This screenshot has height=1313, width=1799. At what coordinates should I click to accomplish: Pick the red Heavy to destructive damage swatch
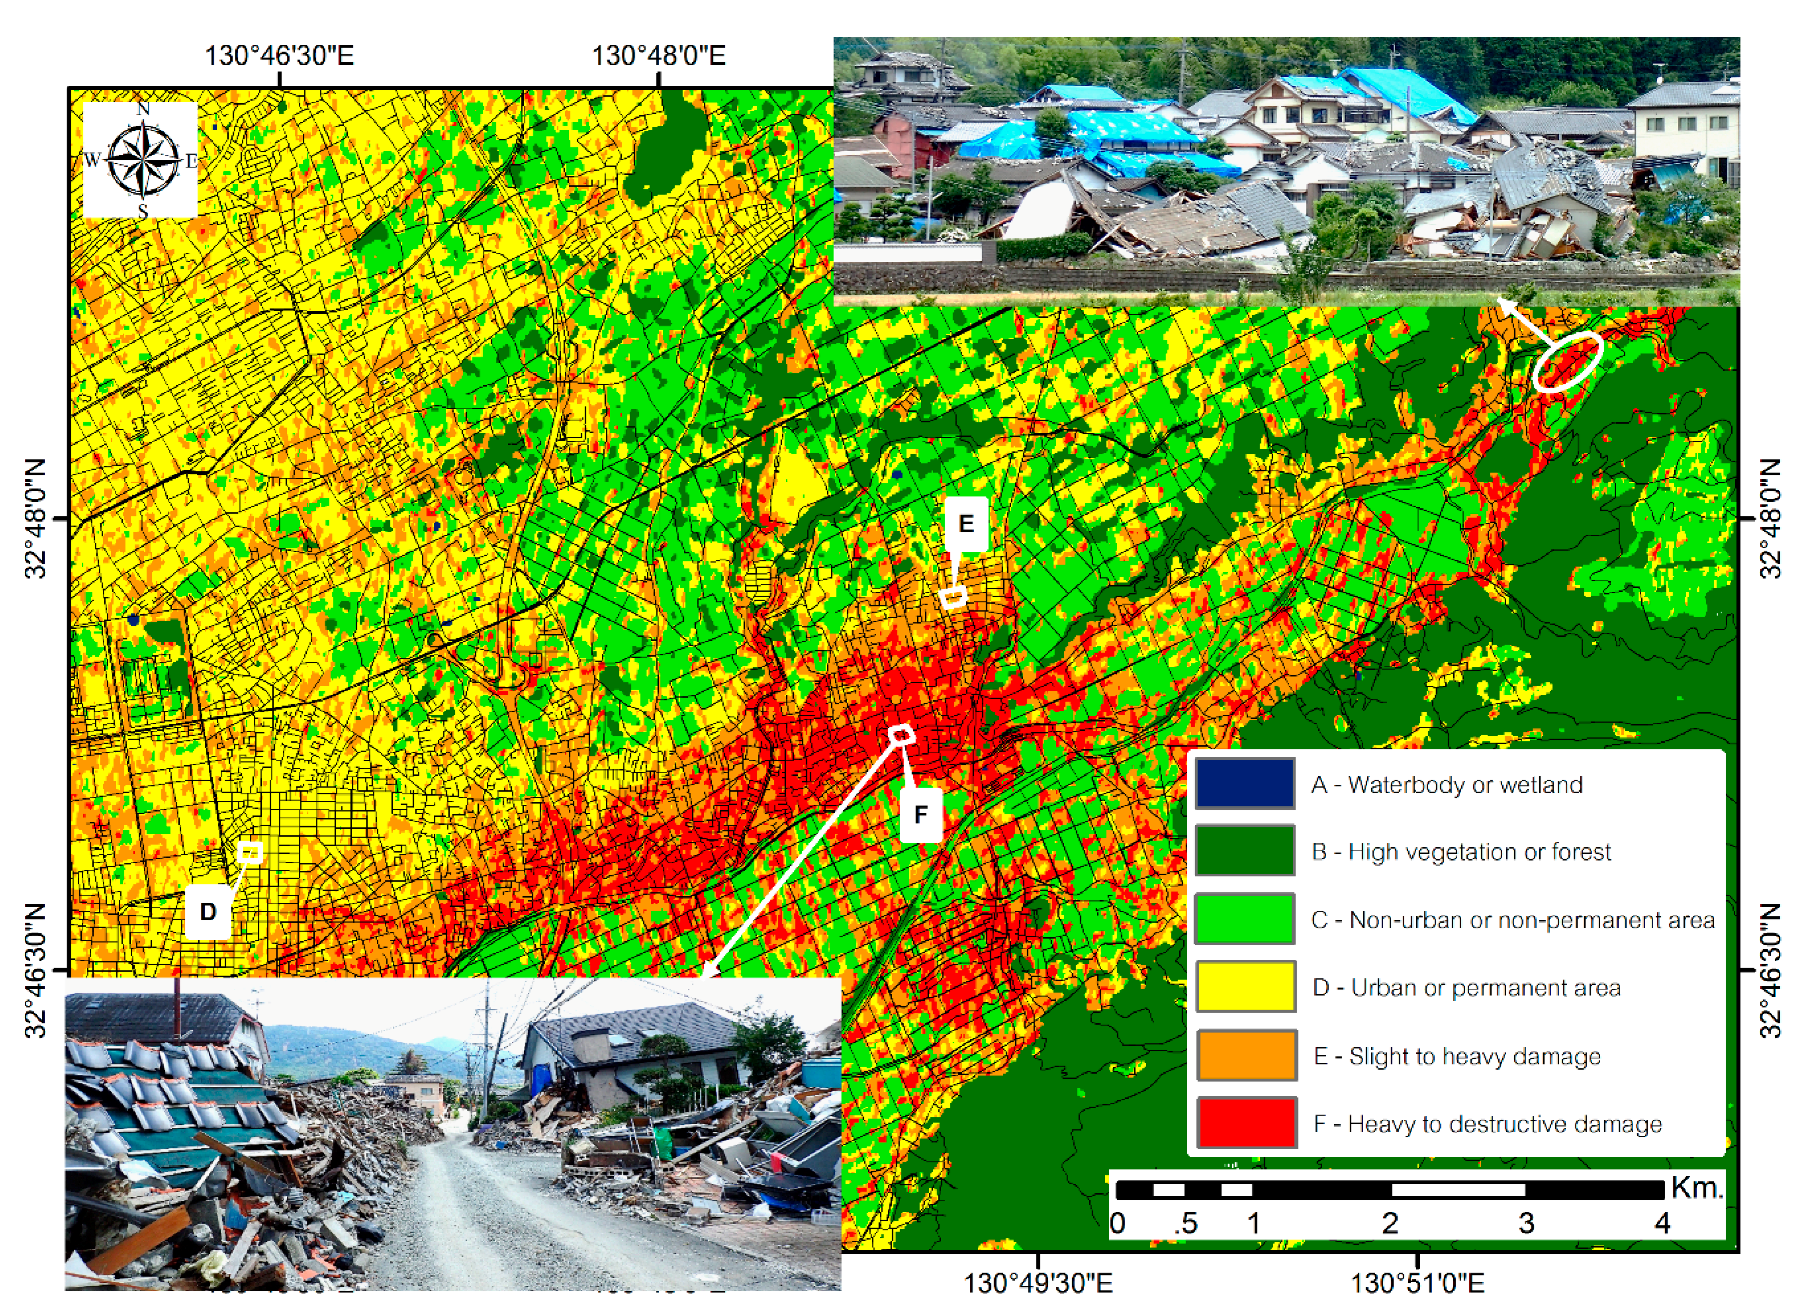pyautogui.click(x=1245, y=1123)
